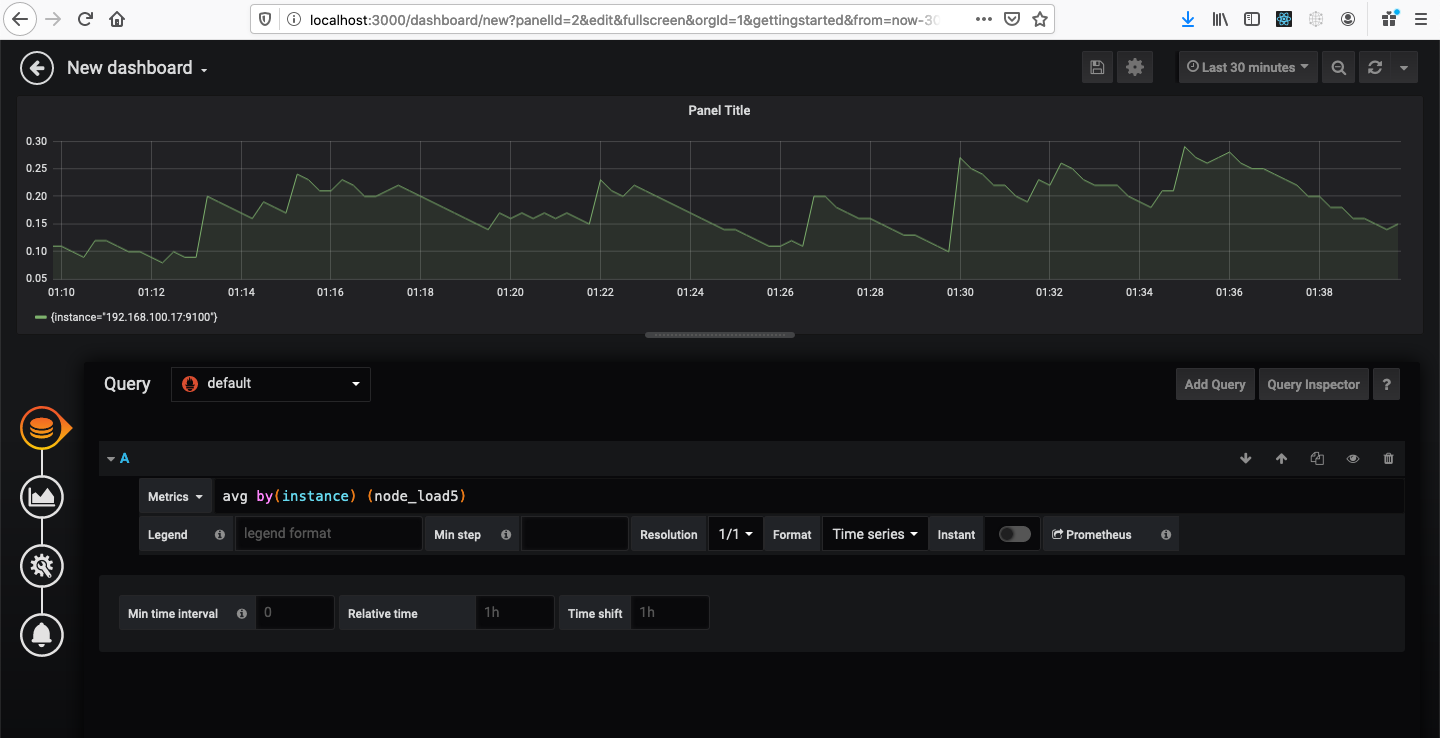Choose the default data source dropdown
The height and width of the screenshot is (738, 1440).
coord(271,384)
